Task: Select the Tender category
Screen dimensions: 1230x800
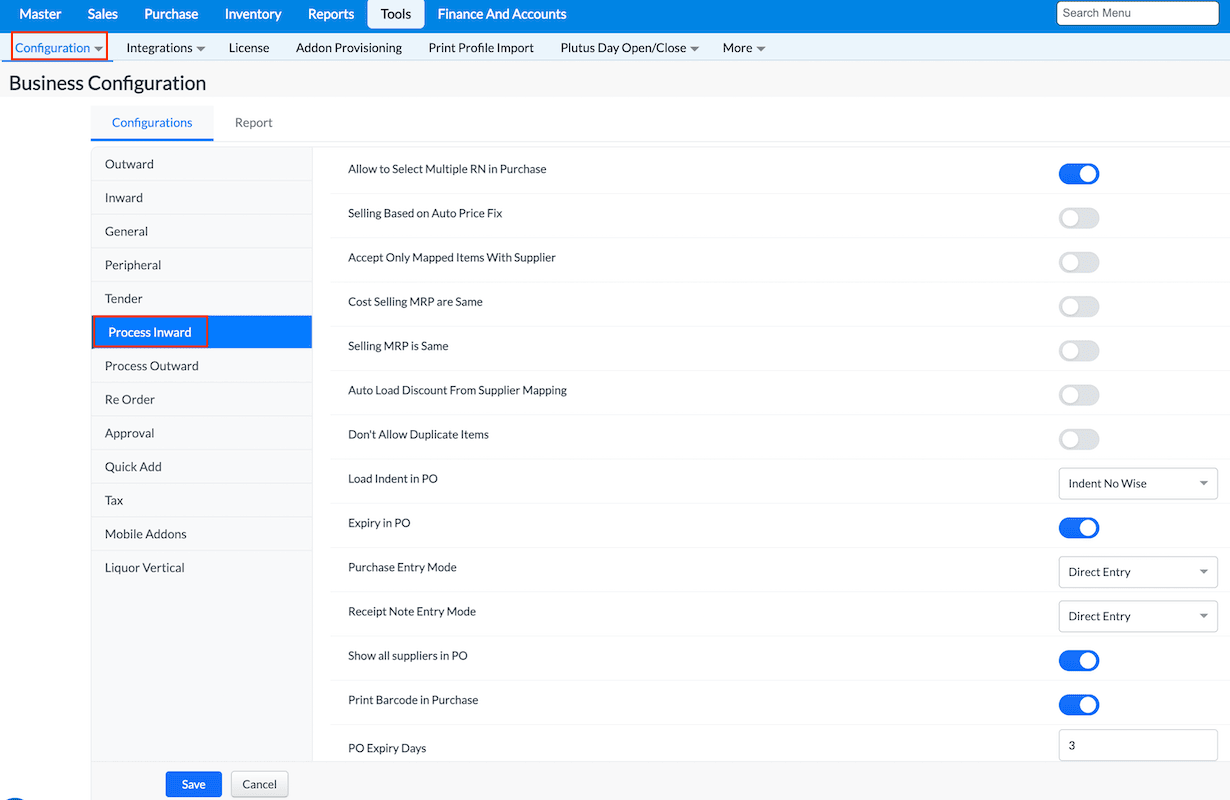Action: click(x=201, y=298)
